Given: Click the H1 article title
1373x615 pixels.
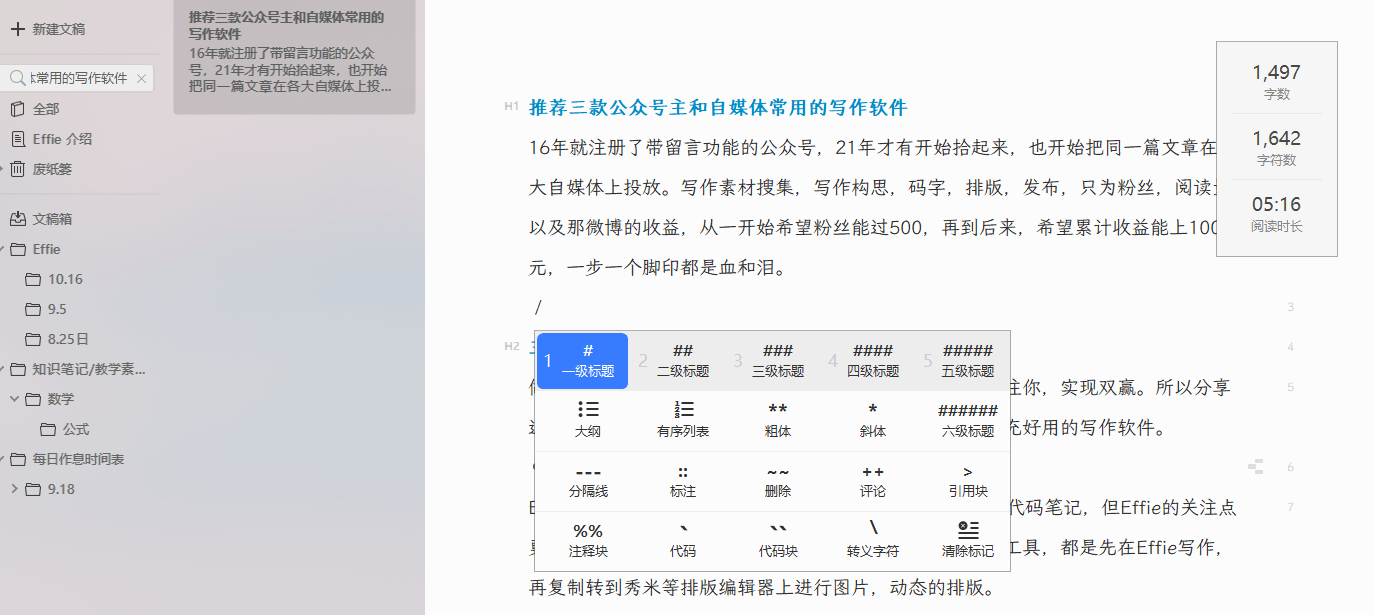Looking at the screenshot, I should (x=718, y=107).
